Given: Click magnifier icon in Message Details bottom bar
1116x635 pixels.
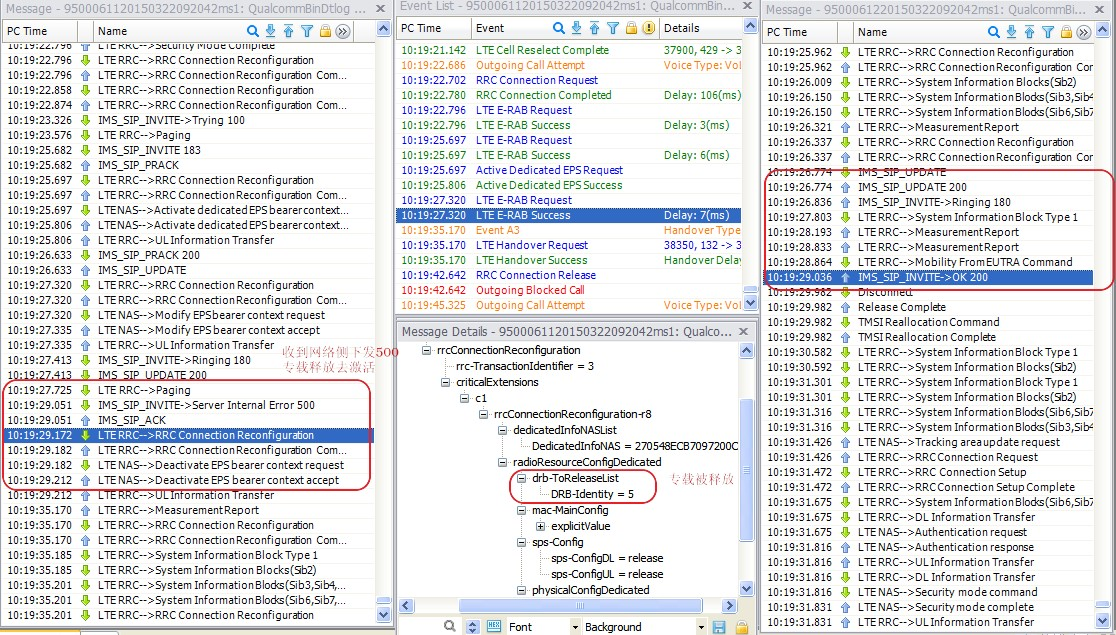Looking at the screenshot, I should pyautogui.click(x=450, y=626).
